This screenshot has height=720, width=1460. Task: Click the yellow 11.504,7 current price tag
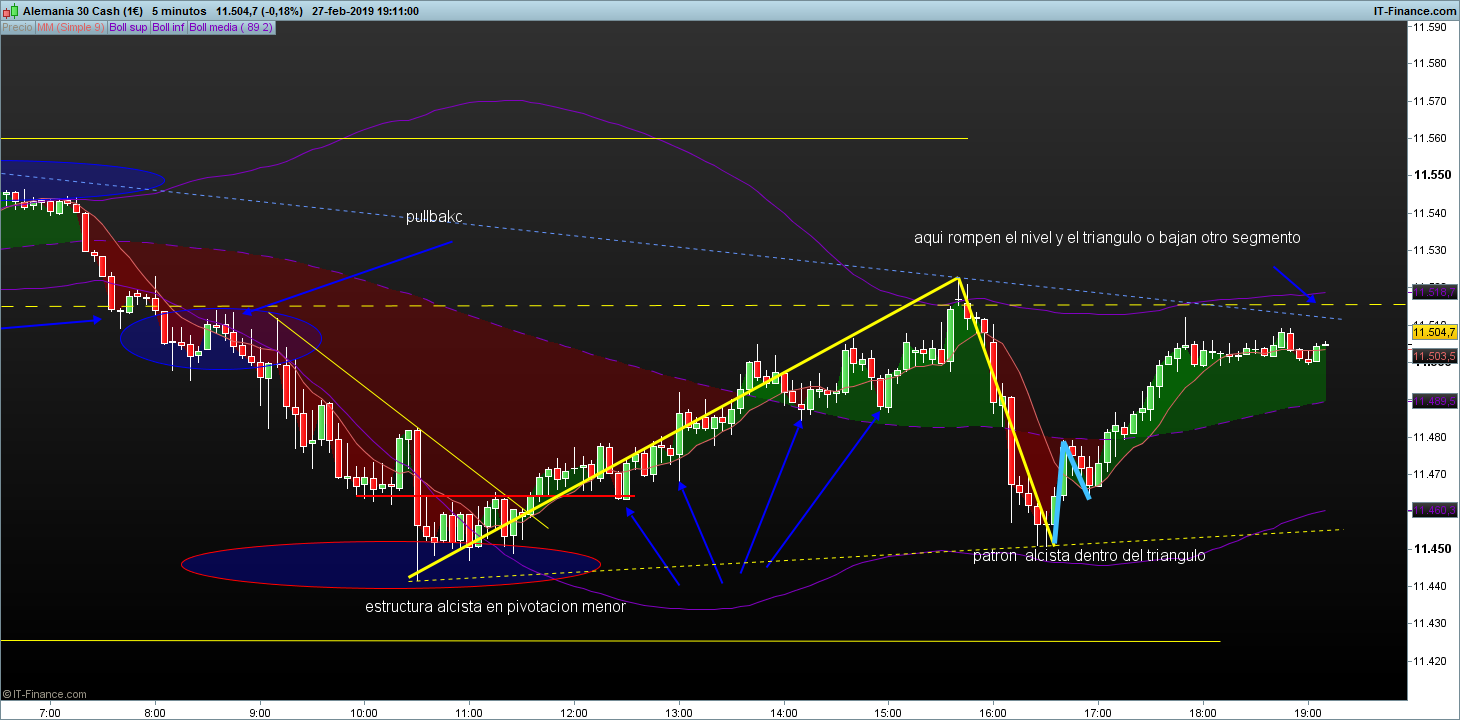pos(1433,332)
